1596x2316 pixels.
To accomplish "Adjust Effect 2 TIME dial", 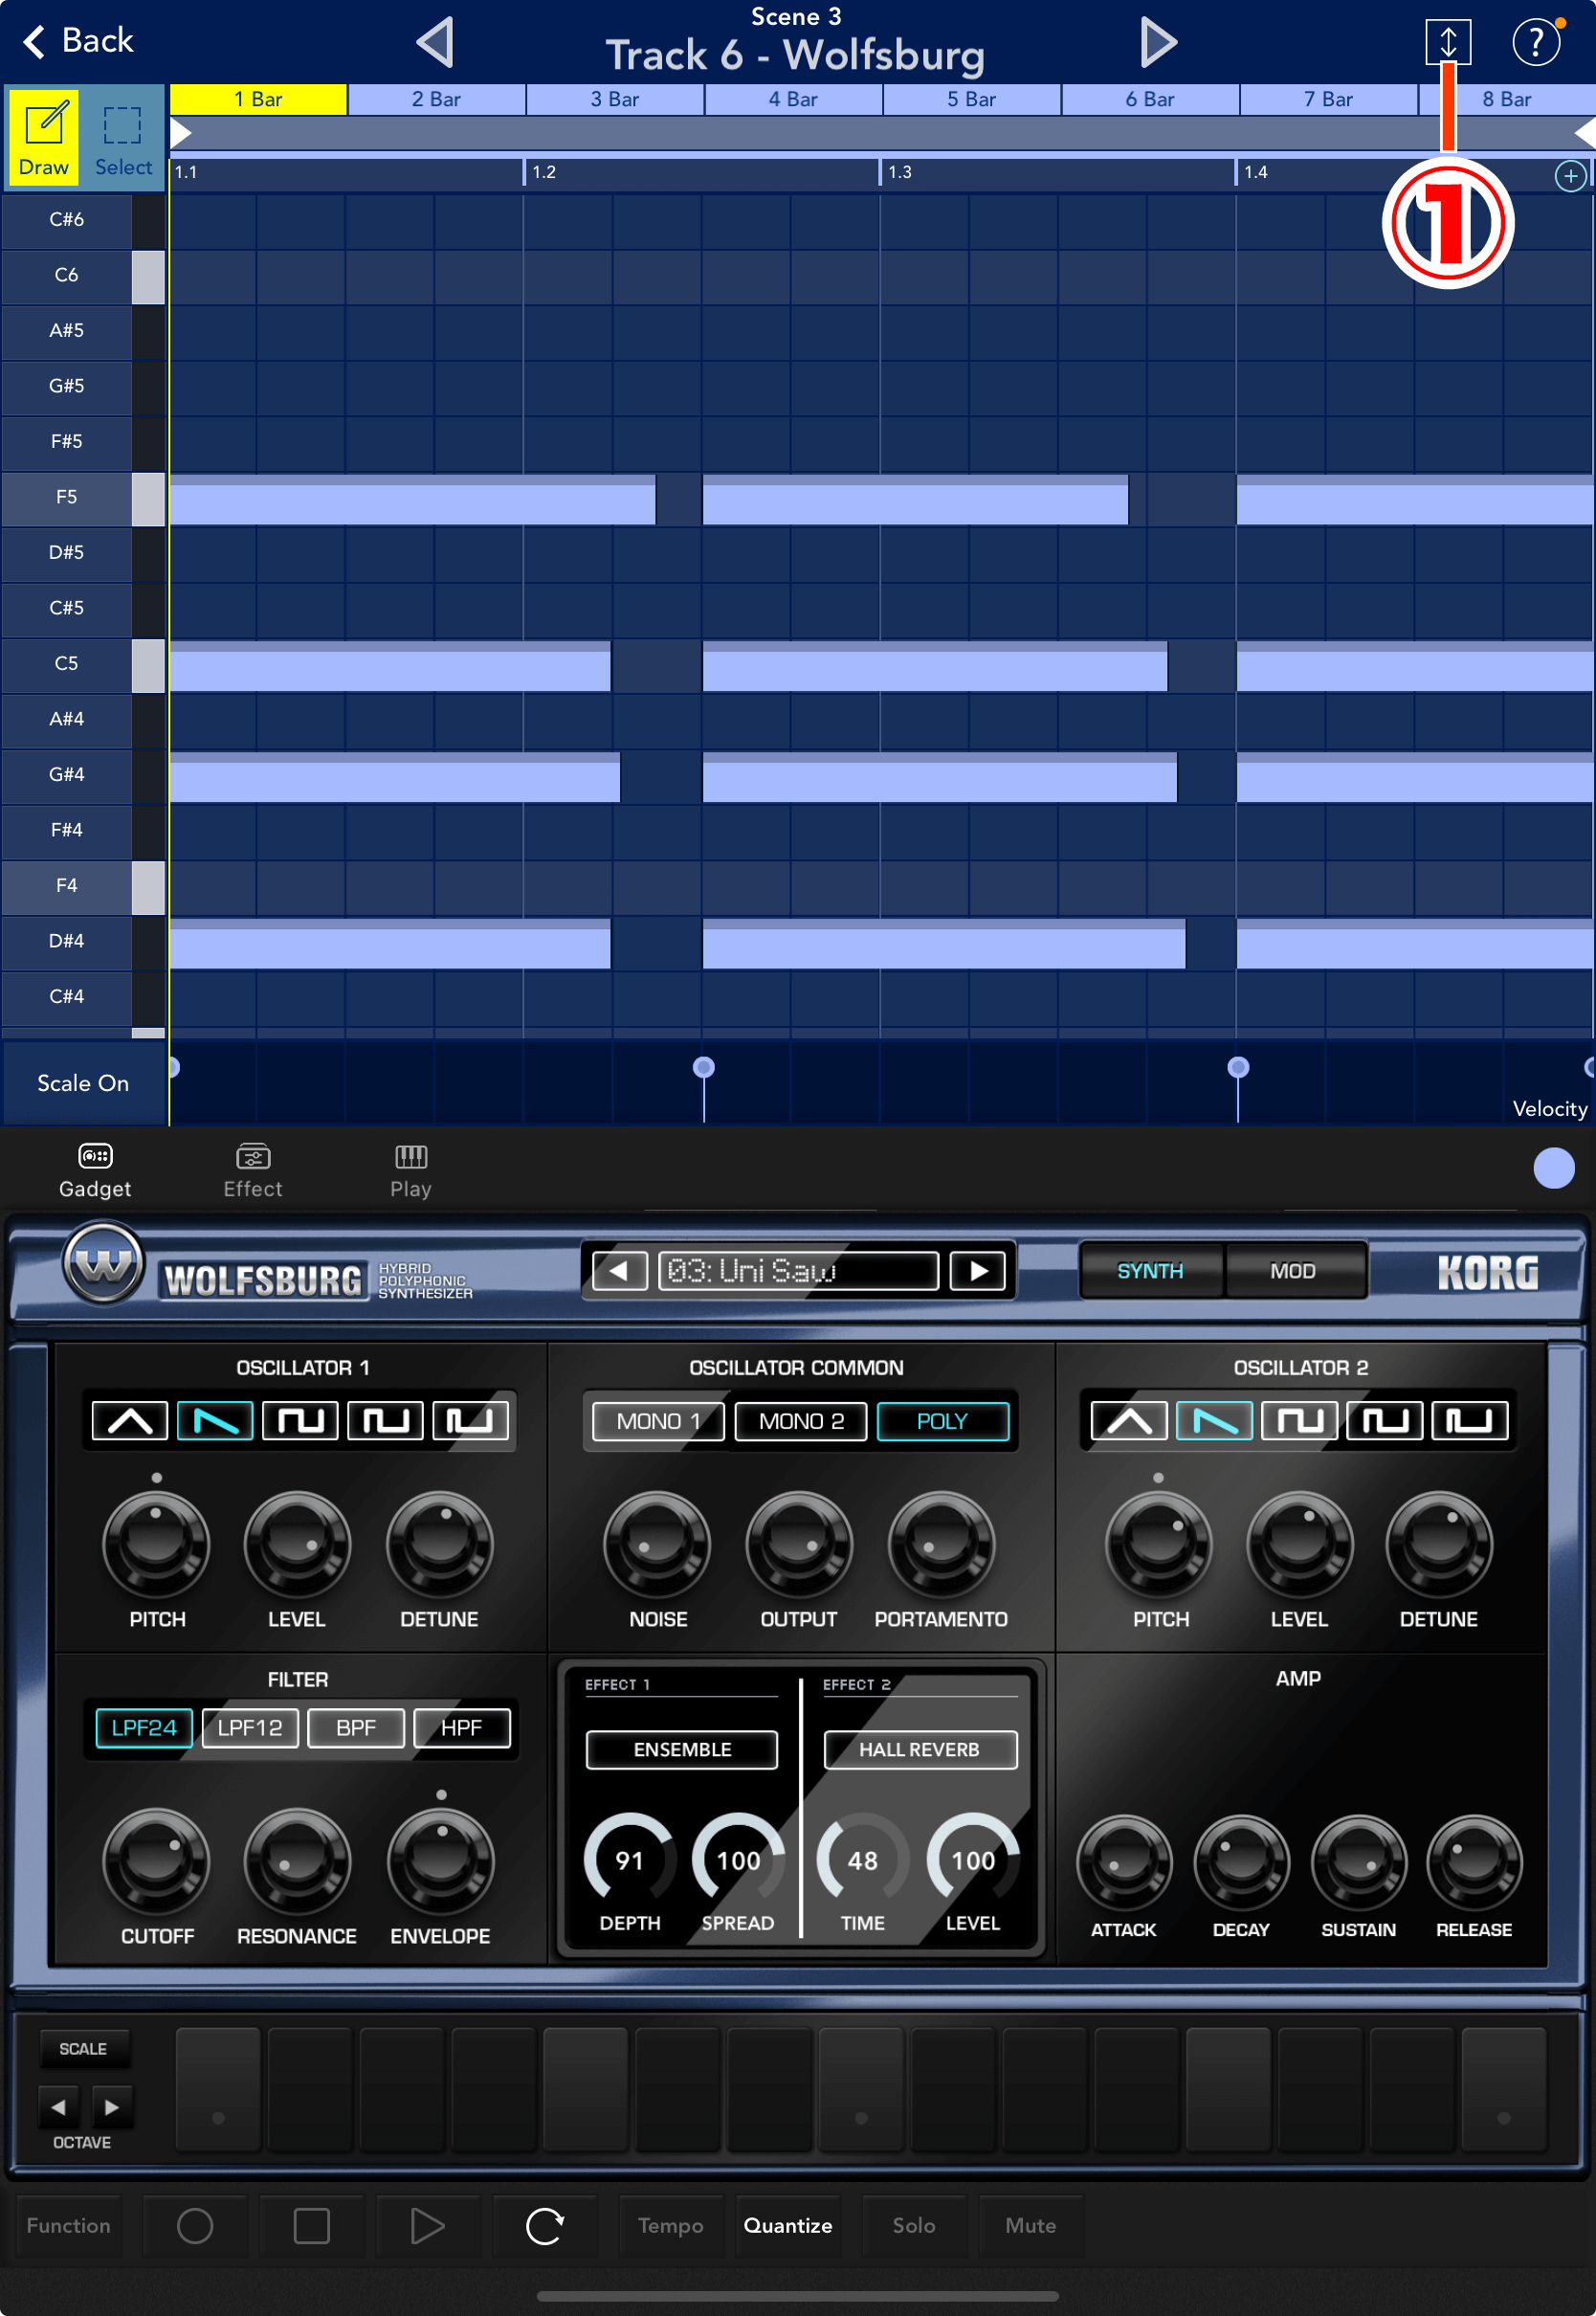I will coord(862,1859).
